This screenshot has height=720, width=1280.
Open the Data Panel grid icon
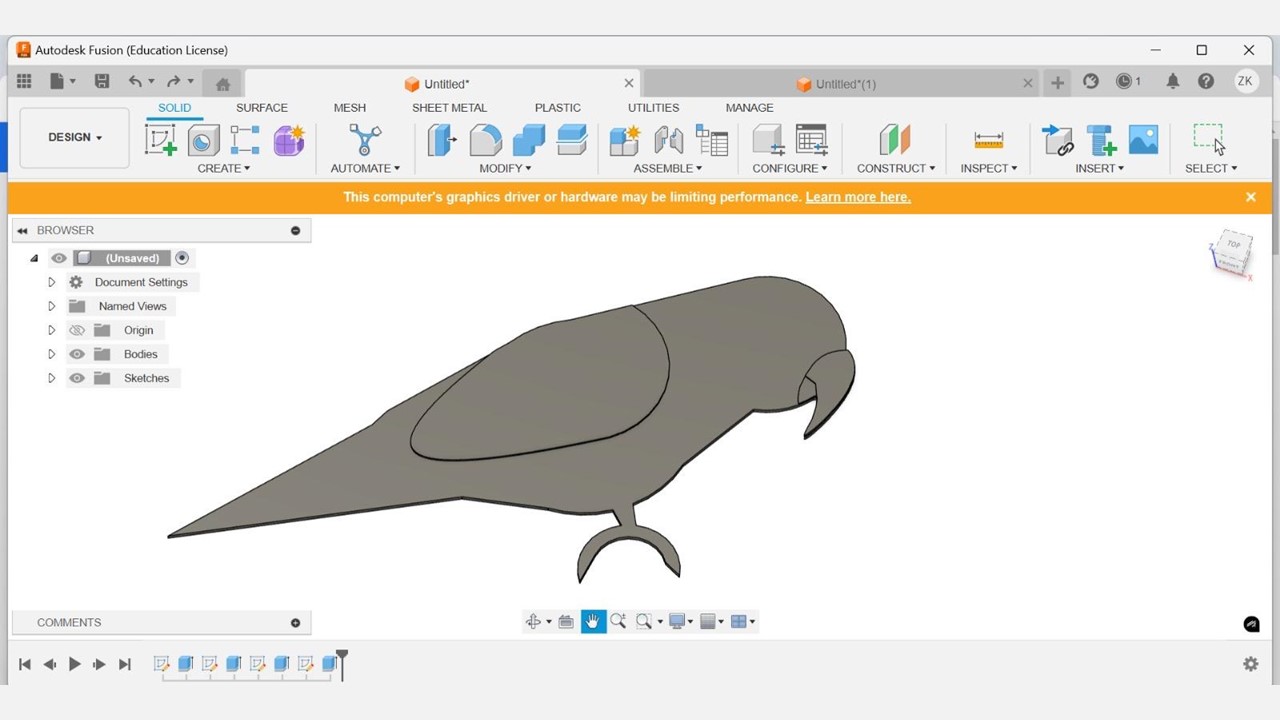click(24, 82)
